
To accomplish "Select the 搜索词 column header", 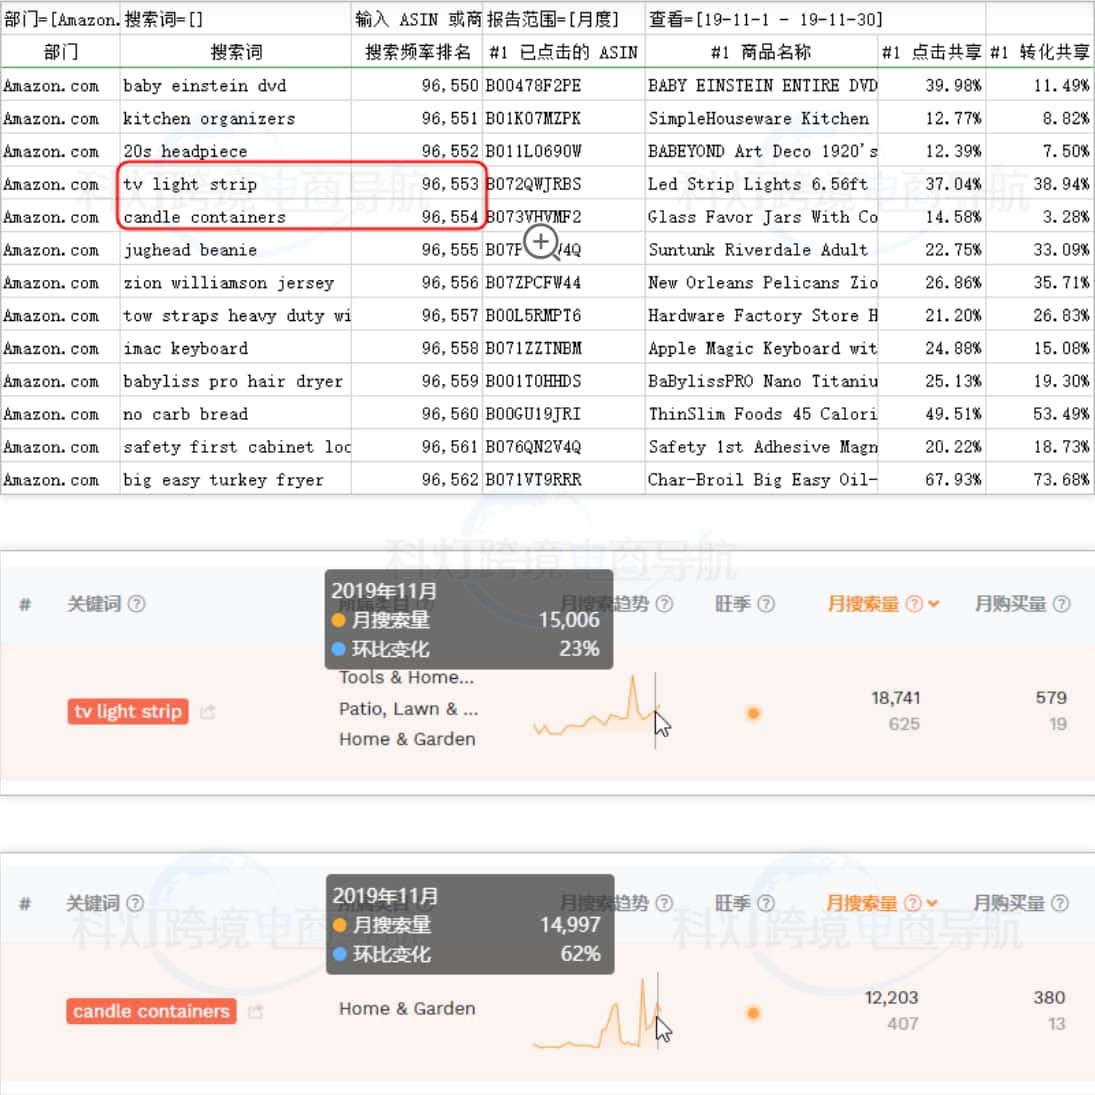I will pos(236,52).
